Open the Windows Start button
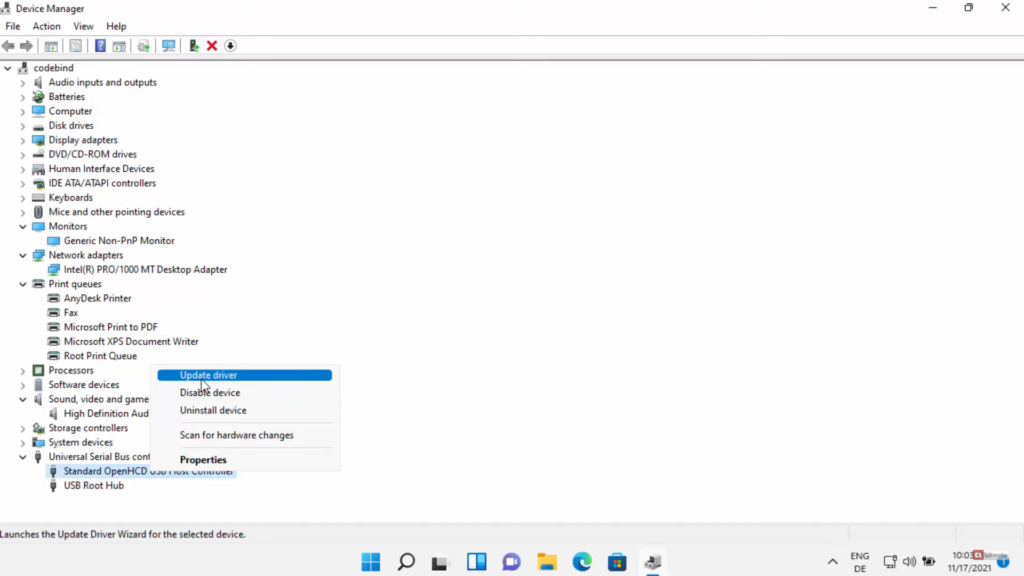Screen dimensions: 1024x576 (371, 562)
